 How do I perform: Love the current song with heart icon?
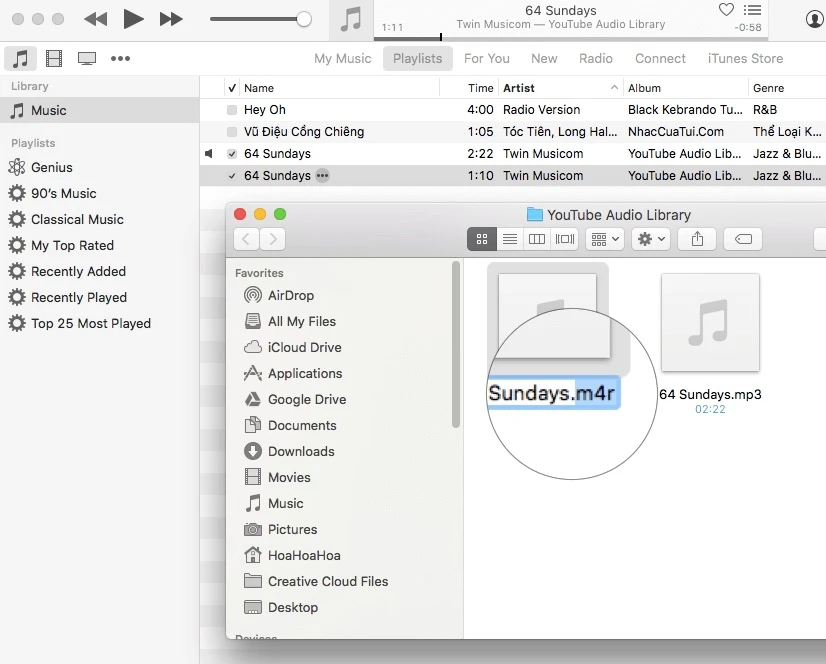tap(726, 10)
